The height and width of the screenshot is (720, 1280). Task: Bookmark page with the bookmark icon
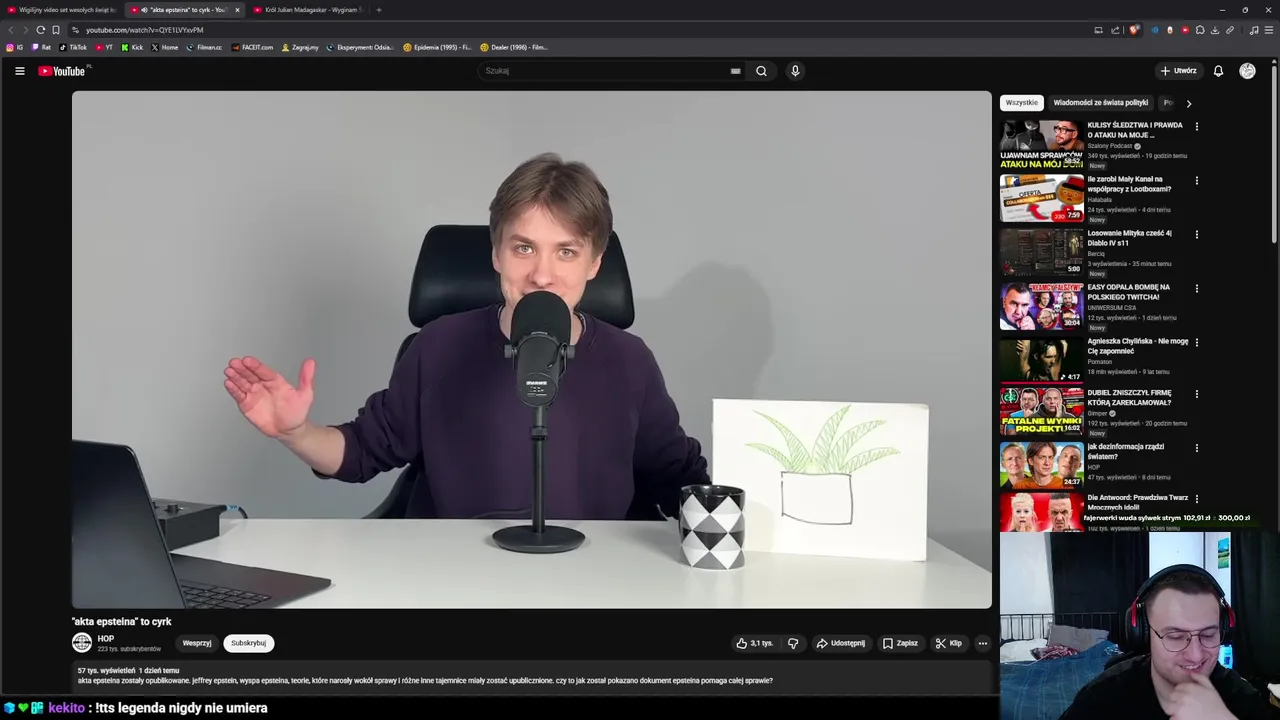56,30
